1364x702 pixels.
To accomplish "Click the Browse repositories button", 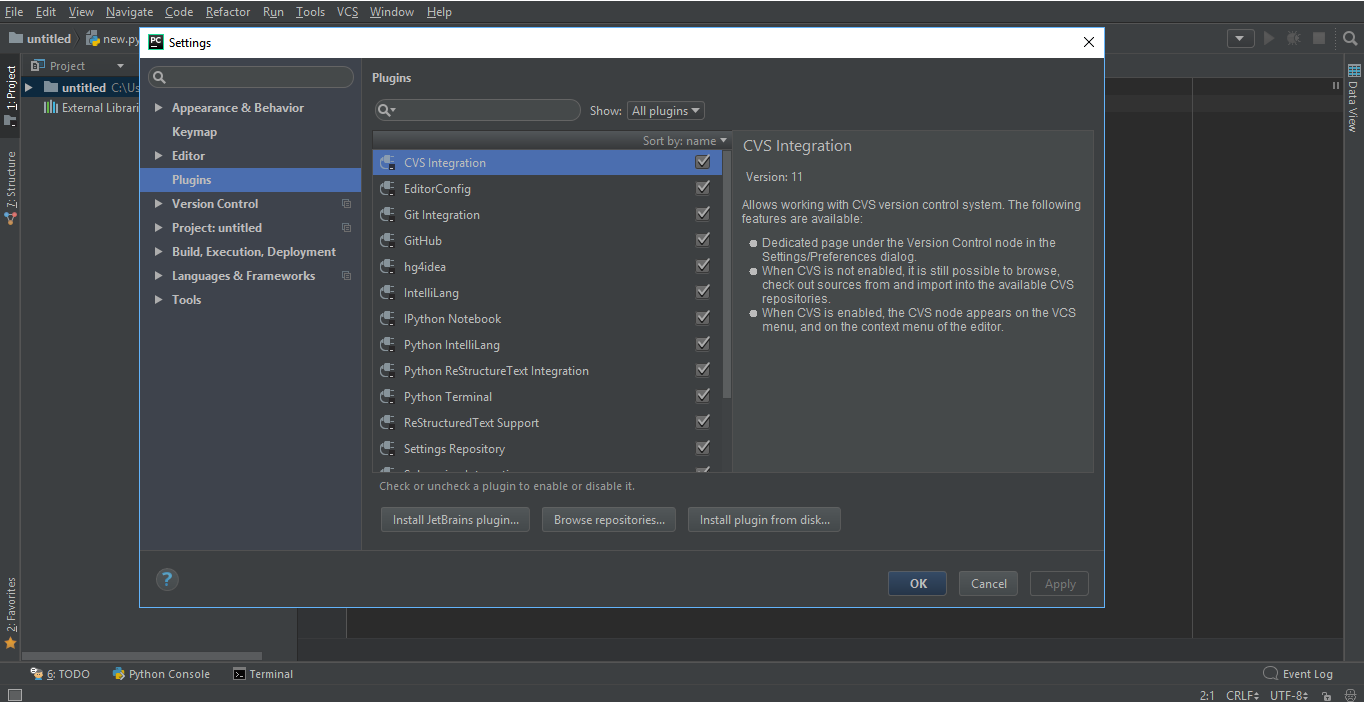I will point(608,519).
